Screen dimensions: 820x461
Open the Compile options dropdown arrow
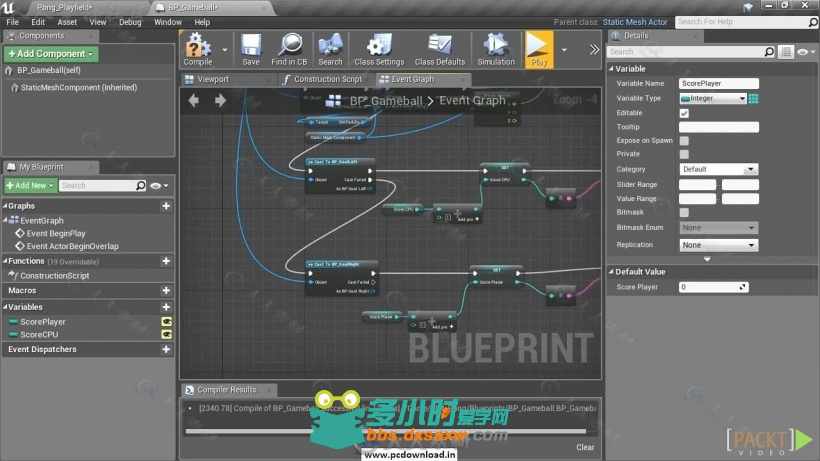coord(225,50)
